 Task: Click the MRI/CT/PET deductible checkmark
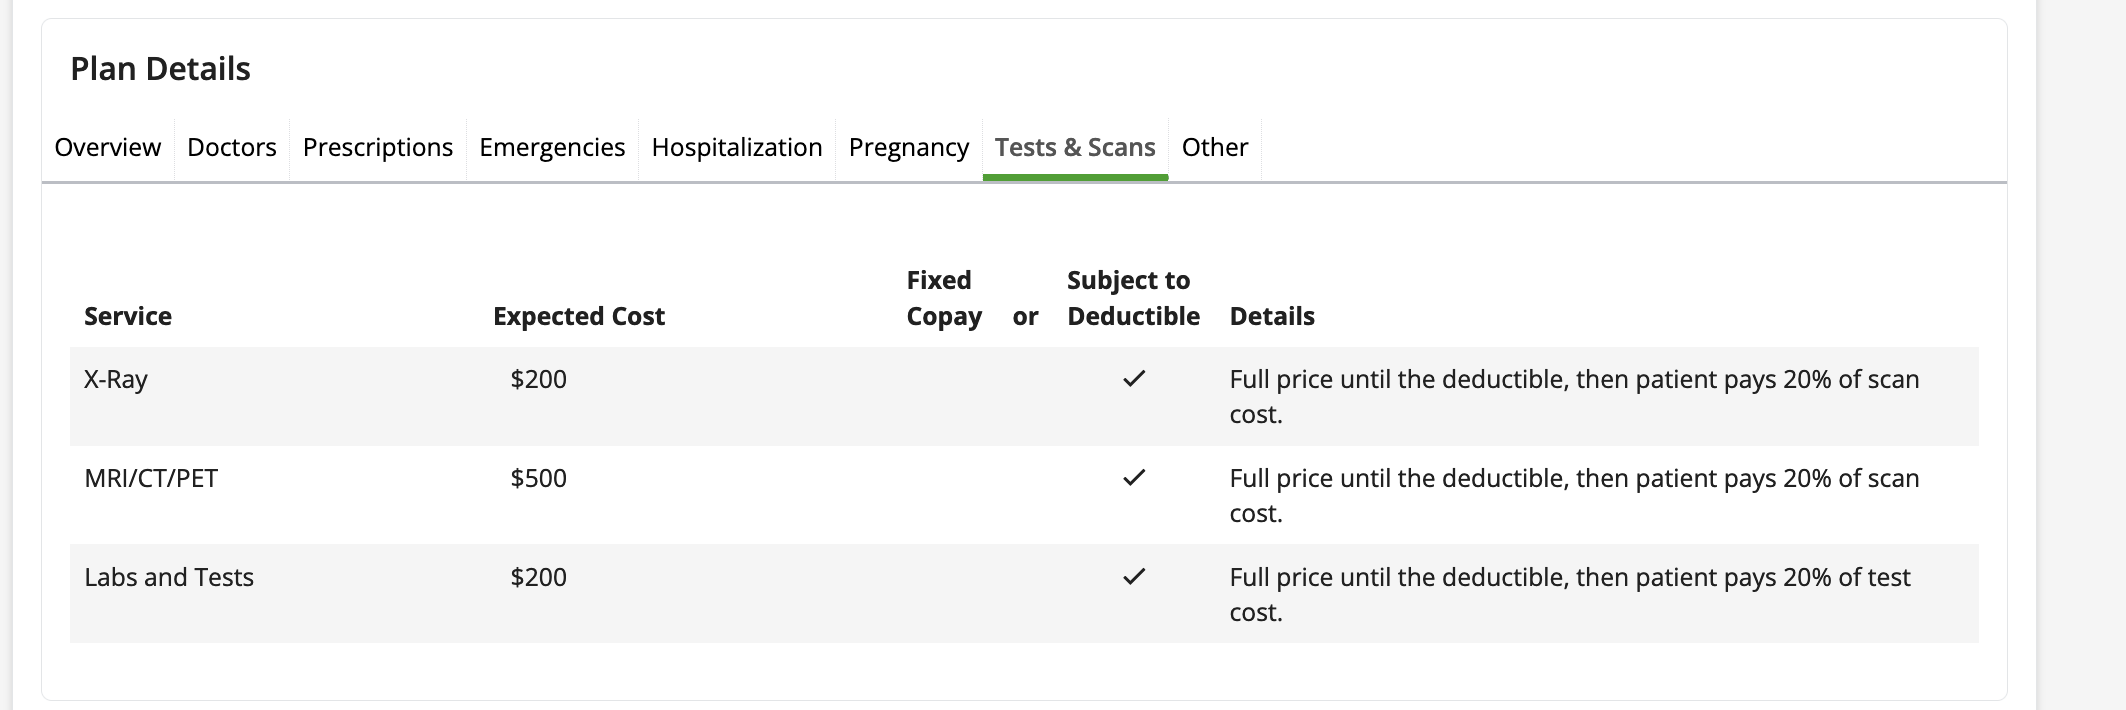[1133, 478]
